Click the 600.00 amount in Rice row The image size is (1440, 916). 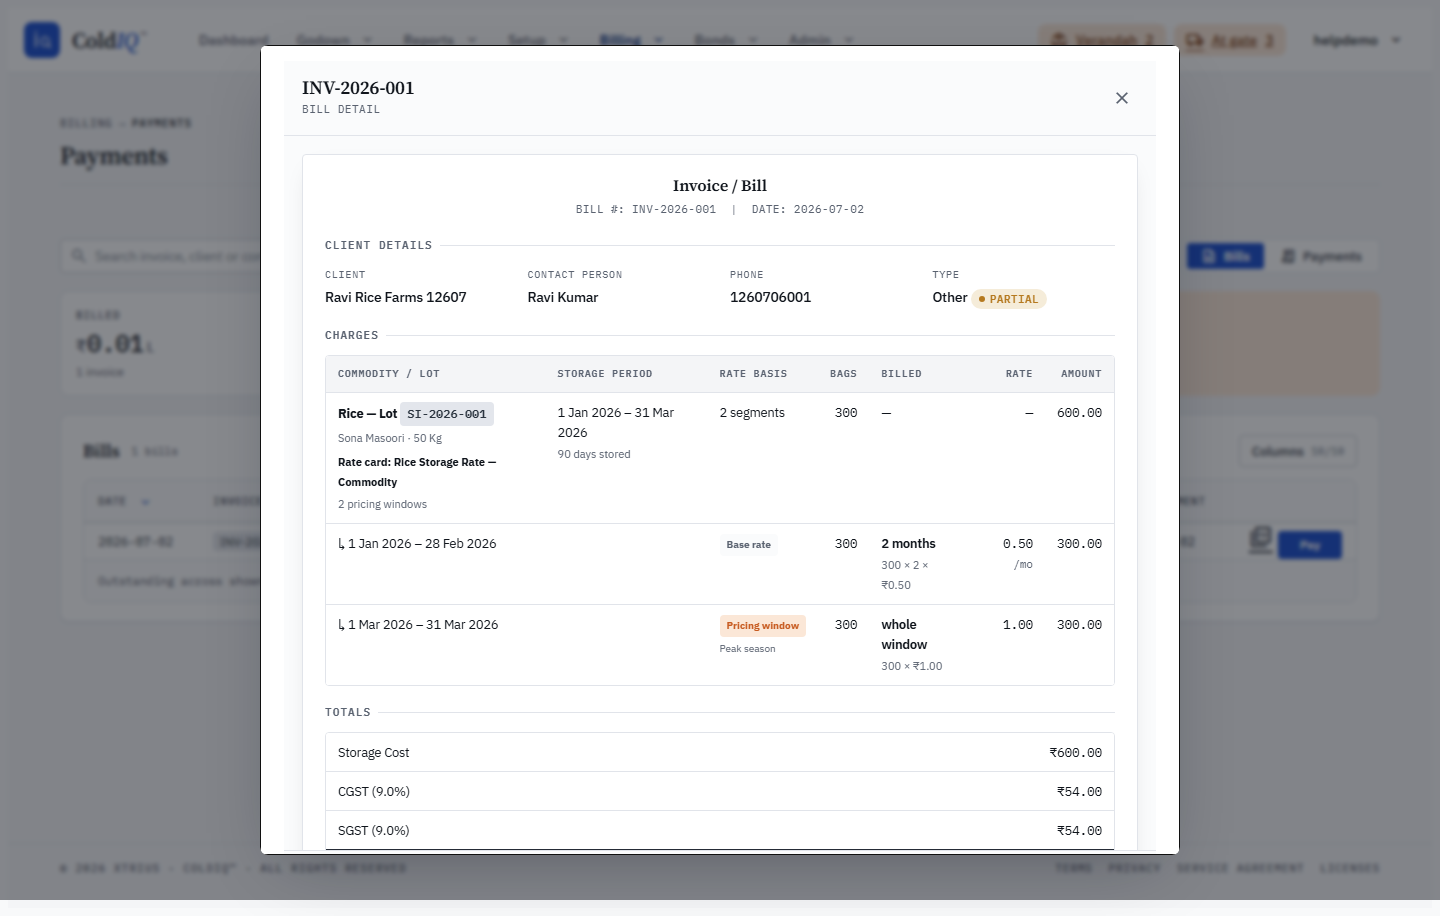pyautogui.click(x=1079, y=413)
